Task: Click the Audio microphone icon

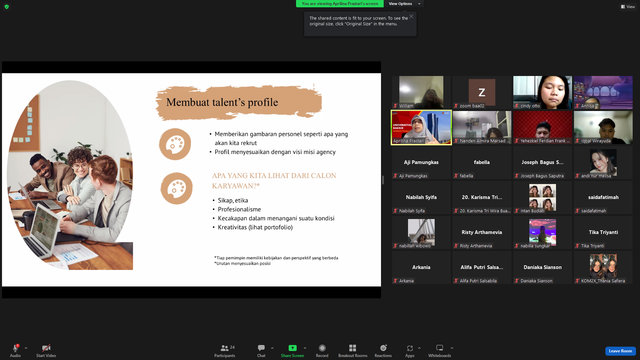Action: 16,348
